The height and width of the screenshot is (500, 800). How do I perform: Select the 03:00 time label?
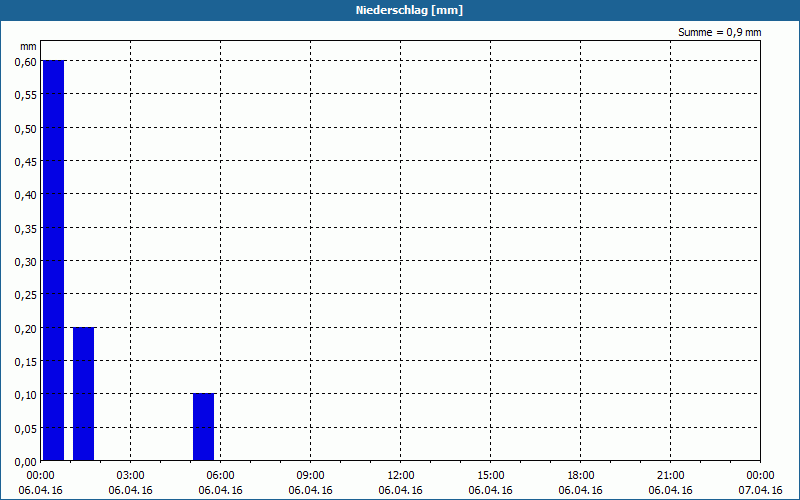[131, 476]
